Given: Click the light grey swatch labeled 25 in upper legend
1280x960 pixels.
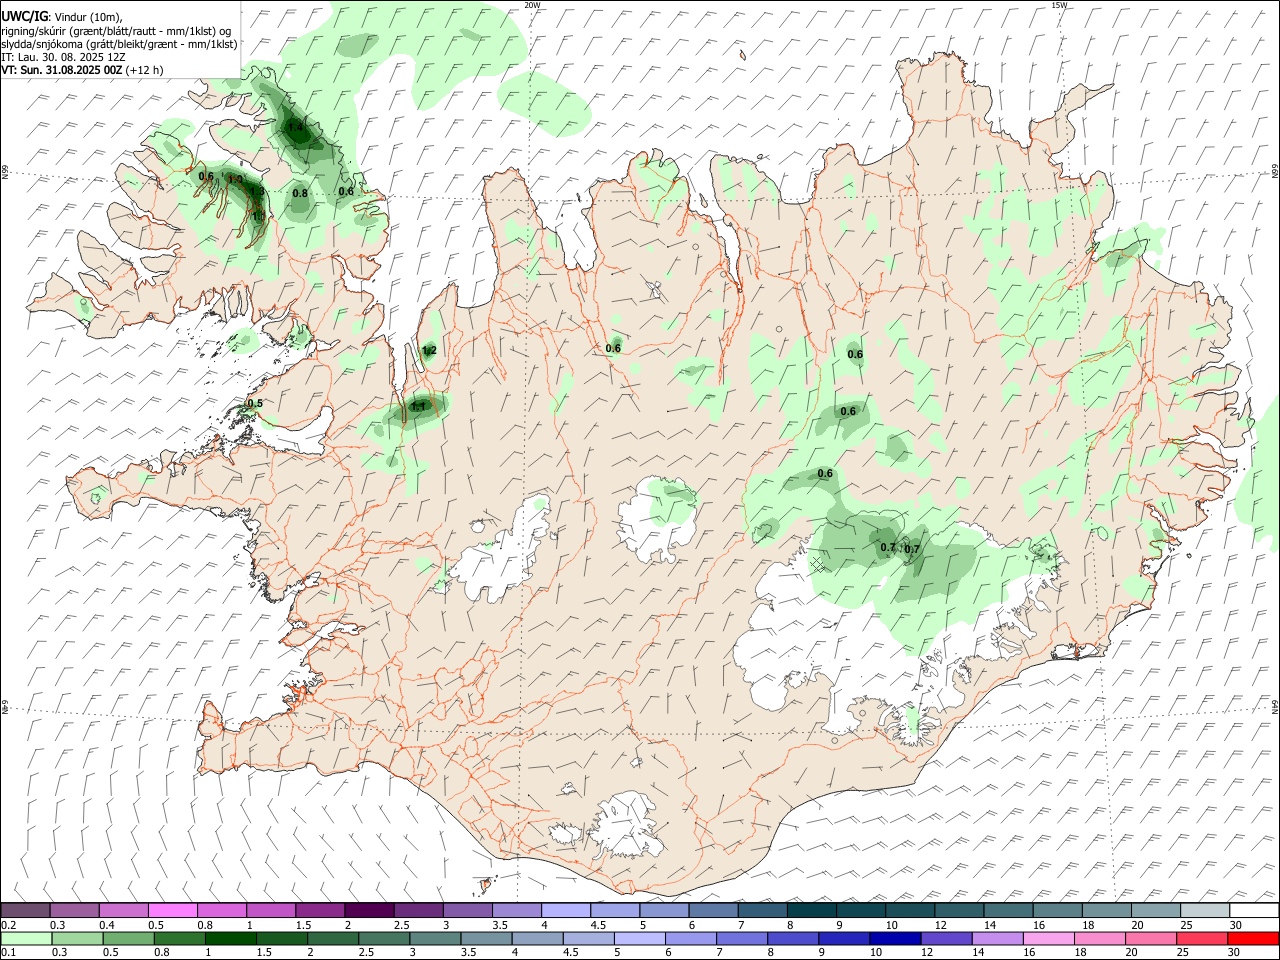Looking at the screenshot, I should click(x=1205, y=910).
